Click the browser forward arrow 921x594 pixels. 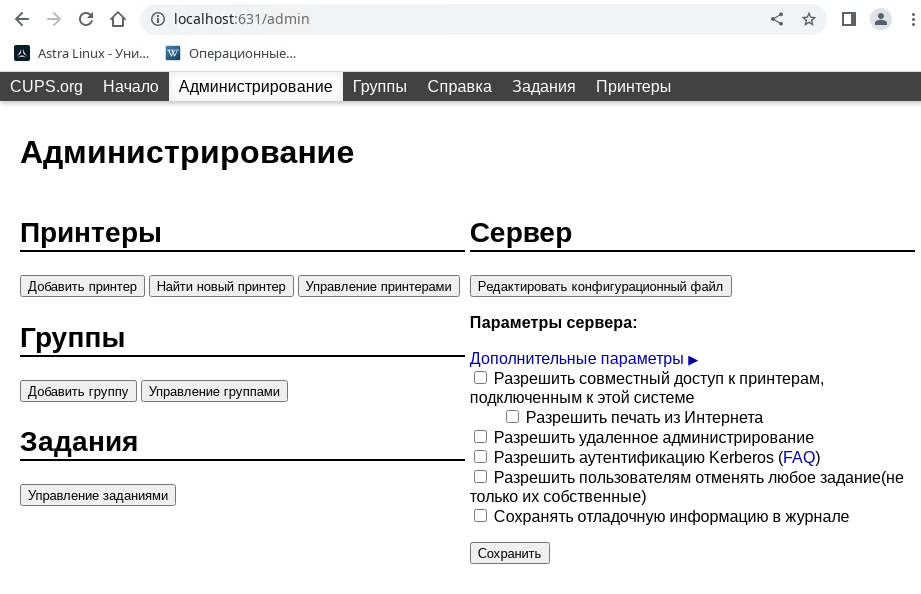54,19
